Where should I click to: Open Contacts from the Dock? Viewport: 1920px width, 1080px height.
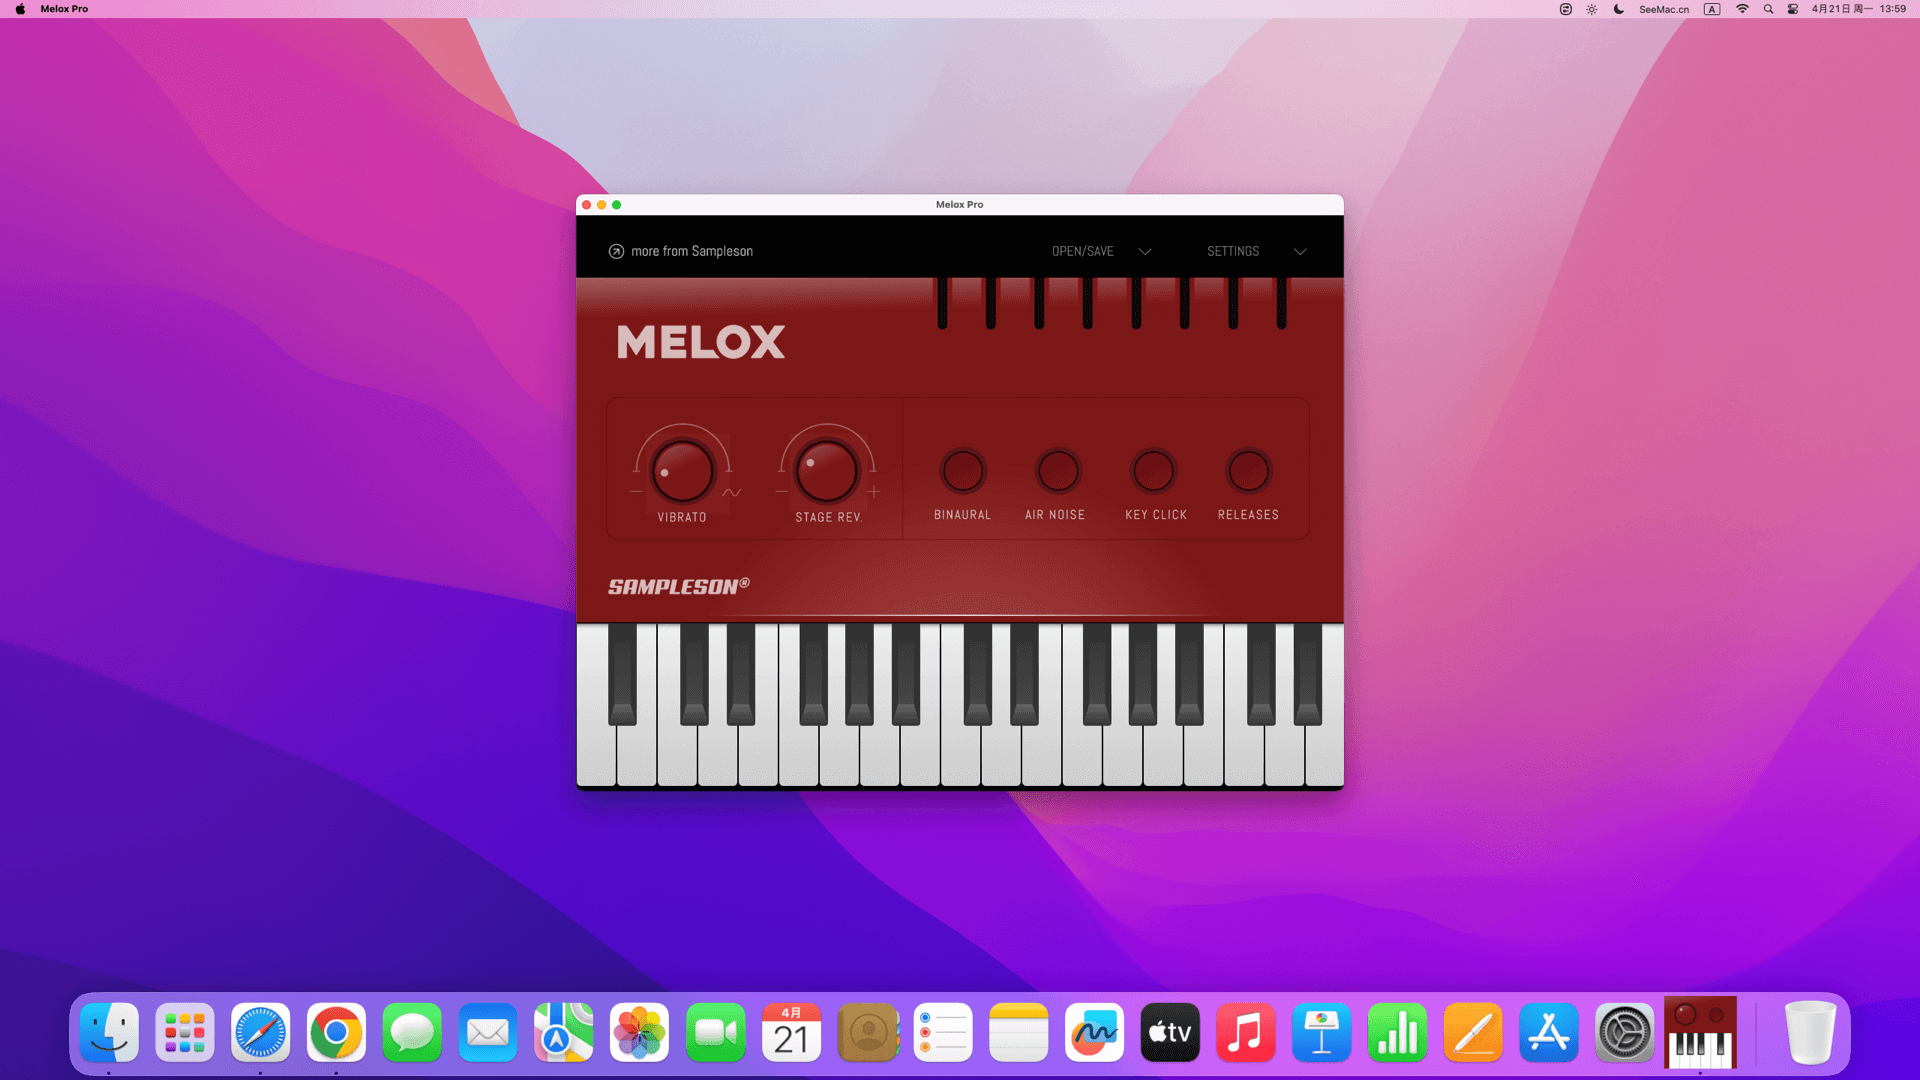pyautogui.click(x=868, y=1032)
